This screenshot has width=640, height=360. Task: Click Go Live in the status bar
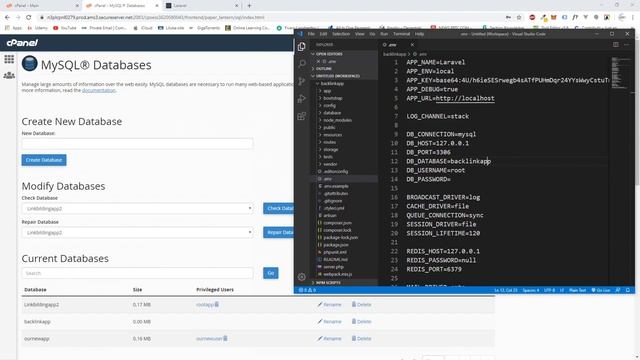601,290
